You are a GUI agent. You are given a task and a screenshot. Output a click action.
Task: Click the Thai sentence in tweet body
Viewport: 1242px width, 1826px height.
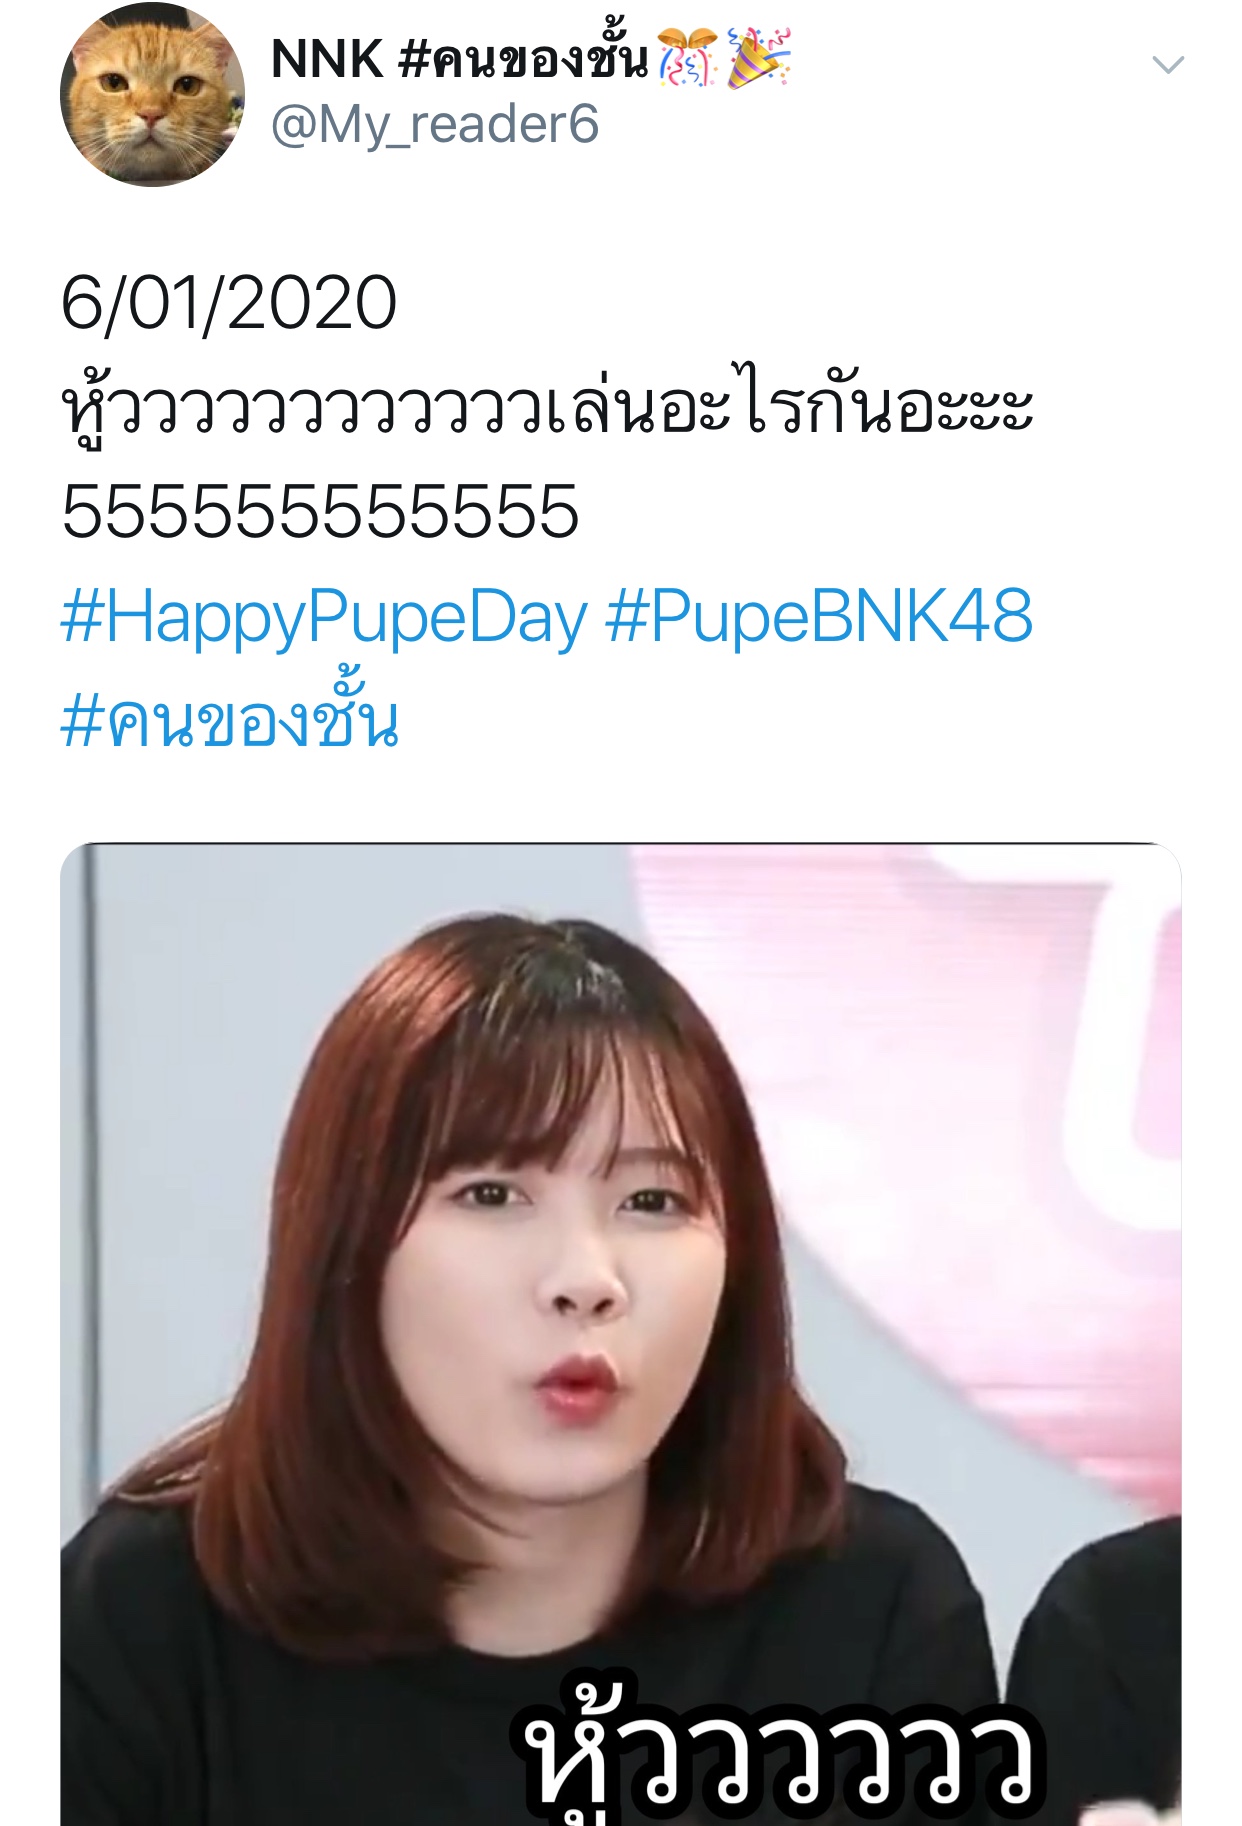546,407
